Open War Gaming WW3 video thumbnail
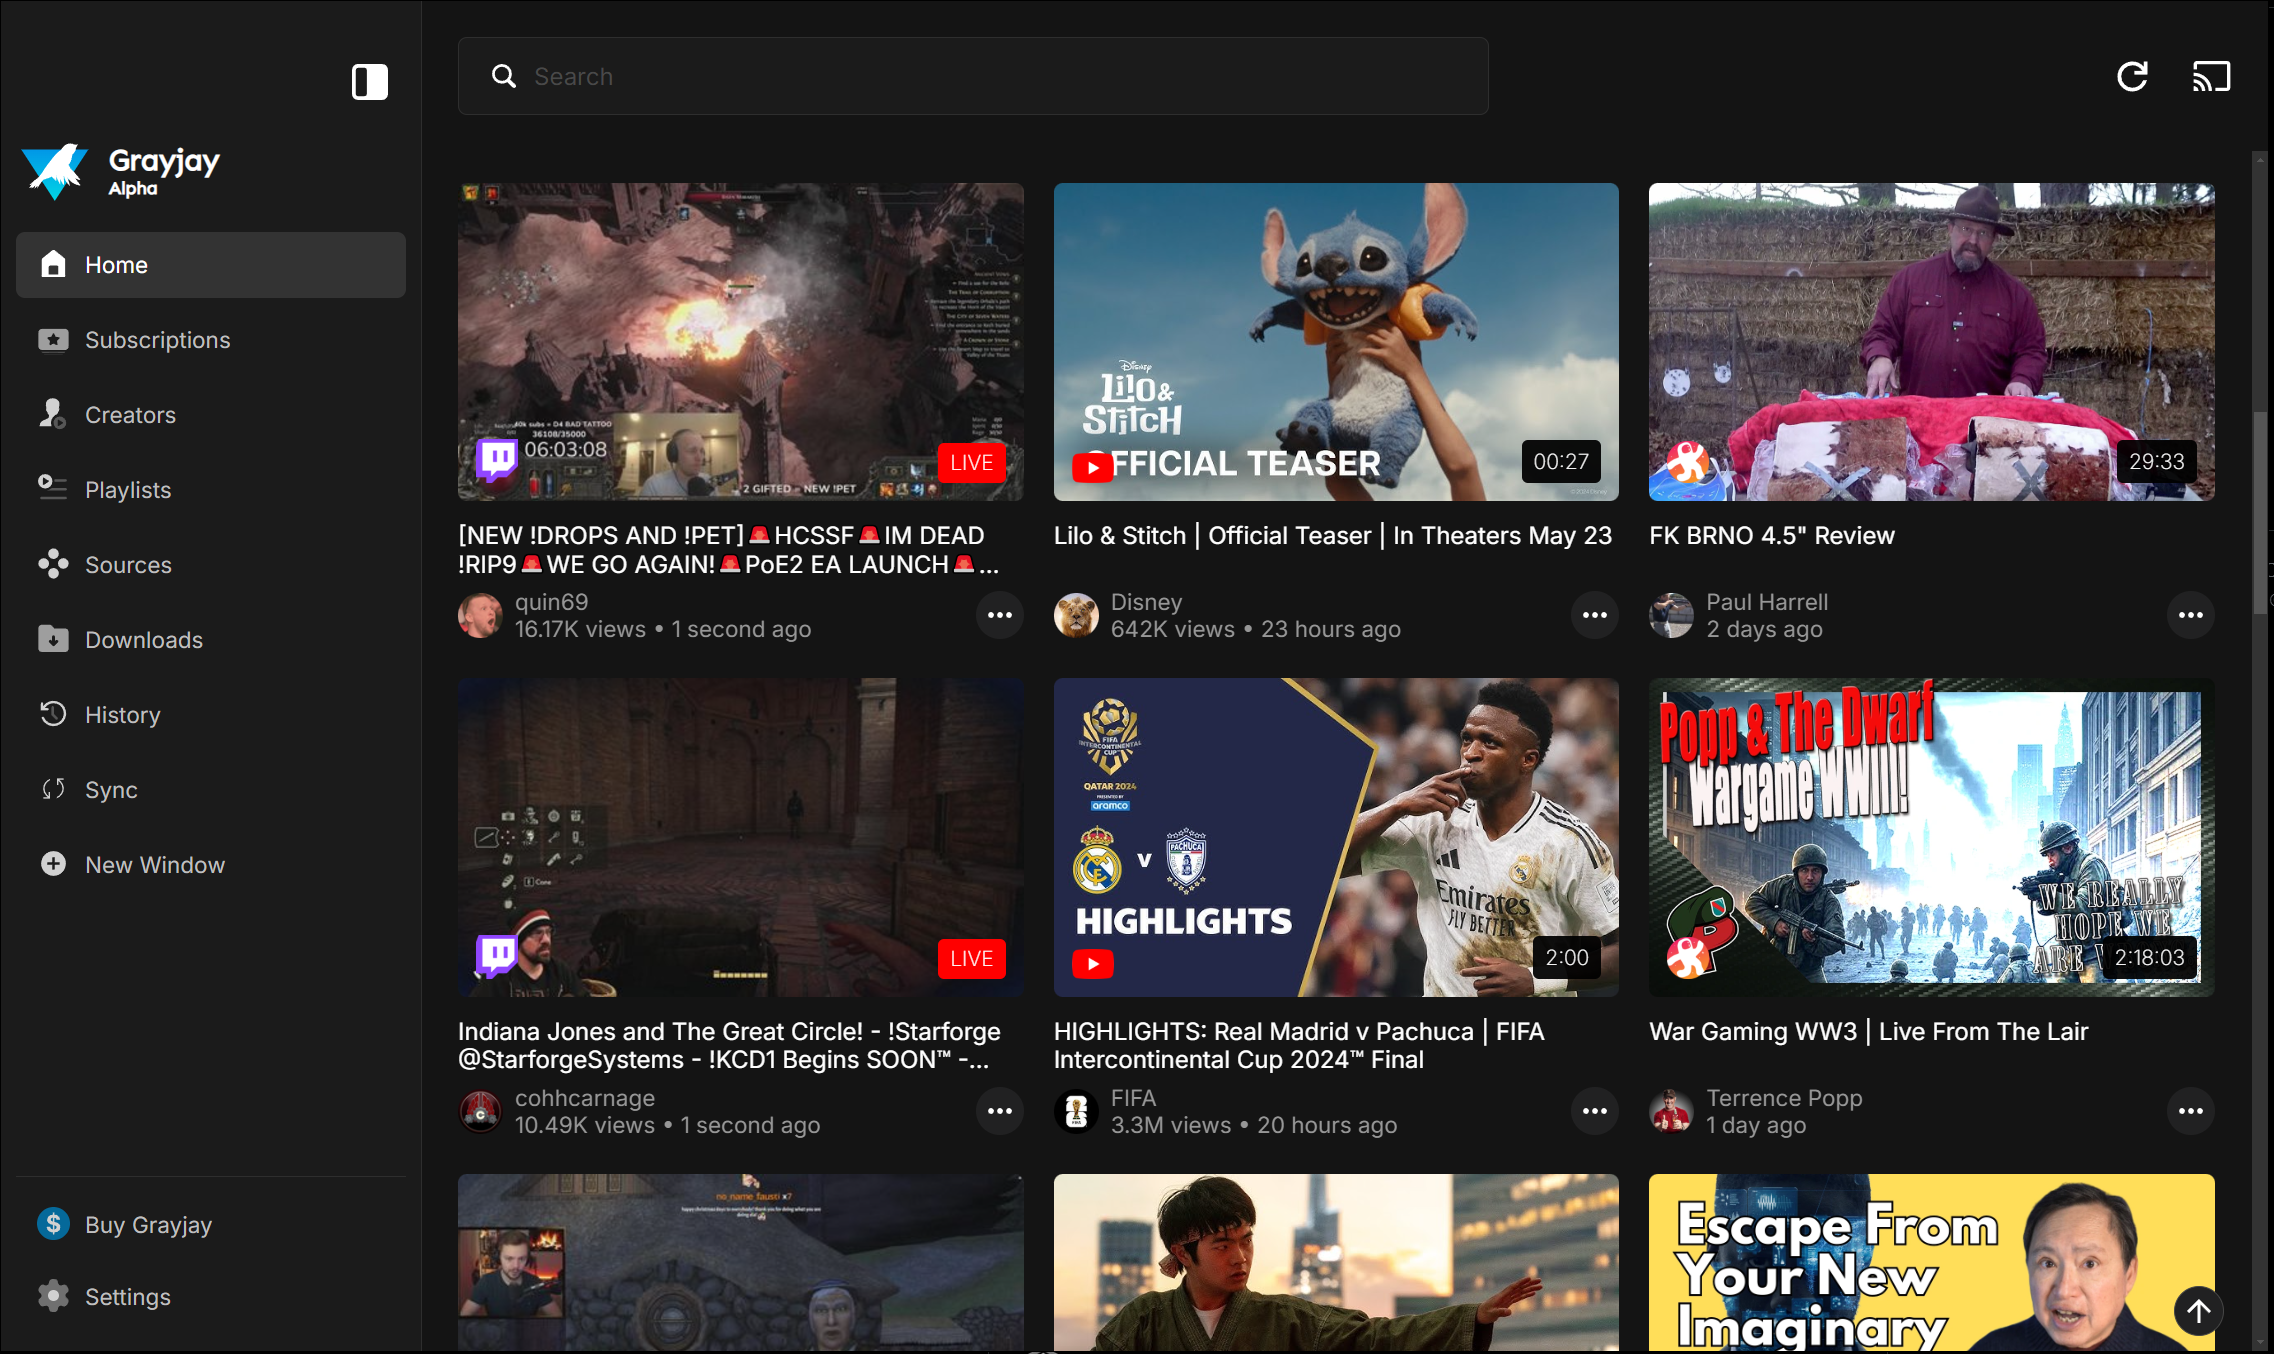The height and width of the screenshot is (1354, 2274). pyautogui.click(x=1931, y=837)
